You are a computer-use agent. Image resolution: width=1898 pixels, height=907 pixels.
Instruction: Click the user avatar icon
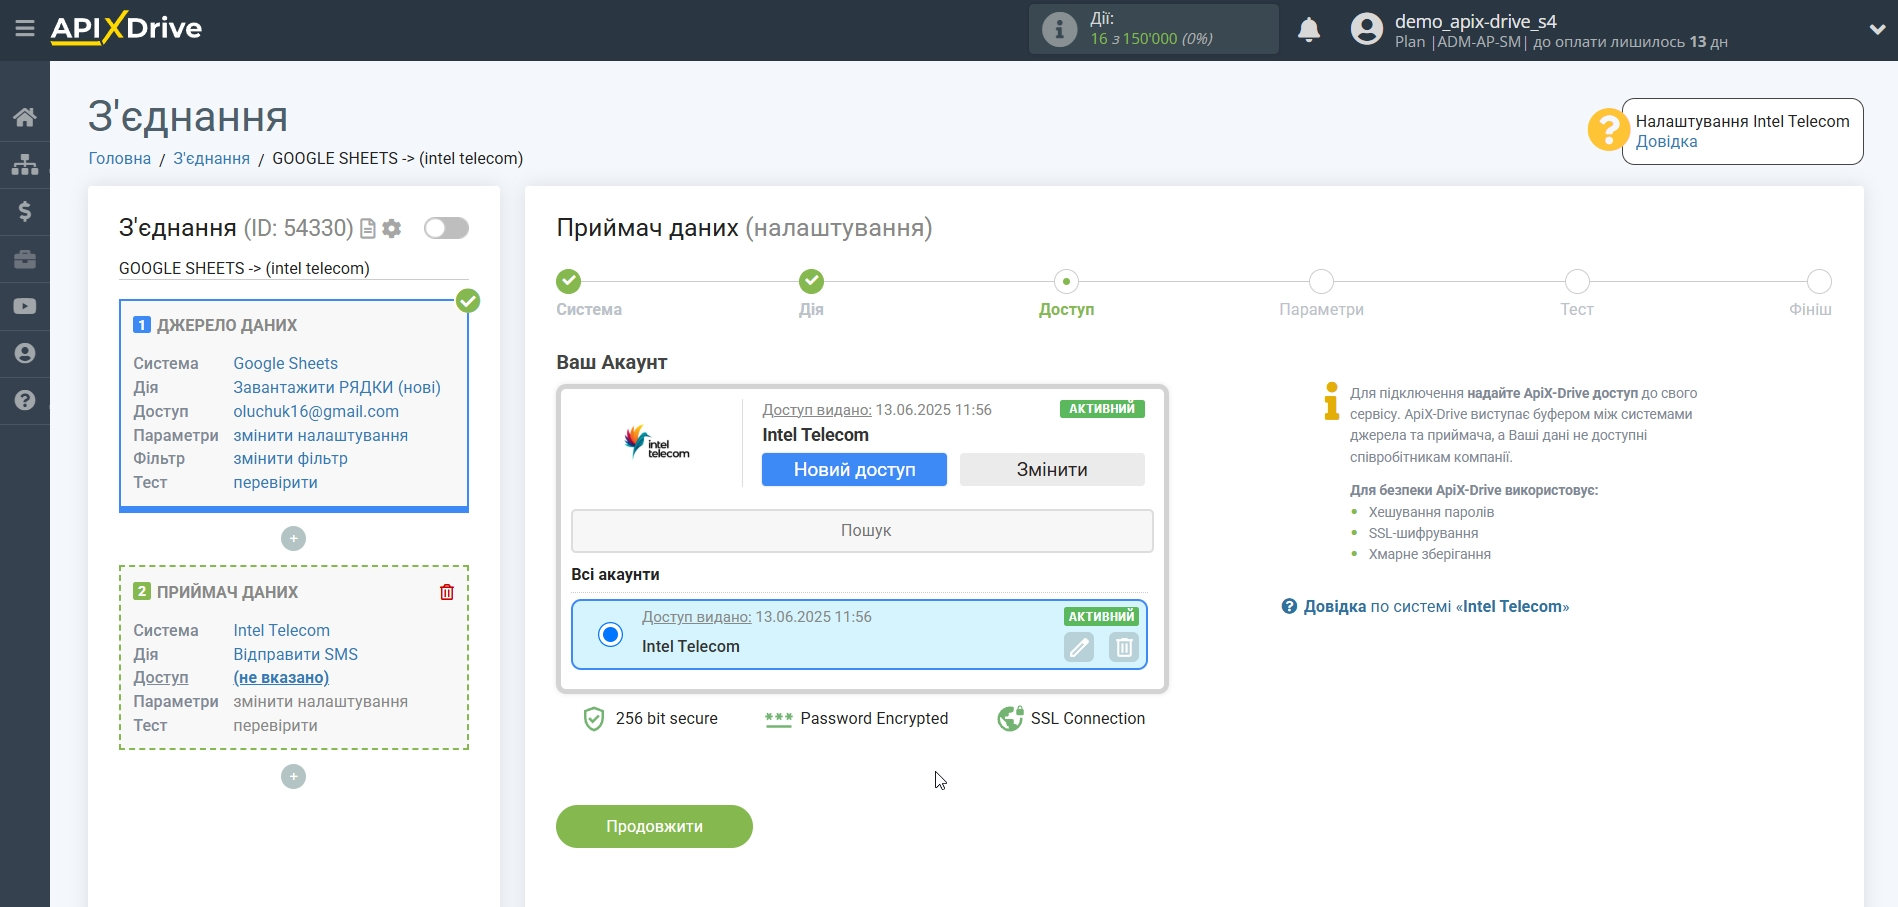click(x=1366, y=29)
